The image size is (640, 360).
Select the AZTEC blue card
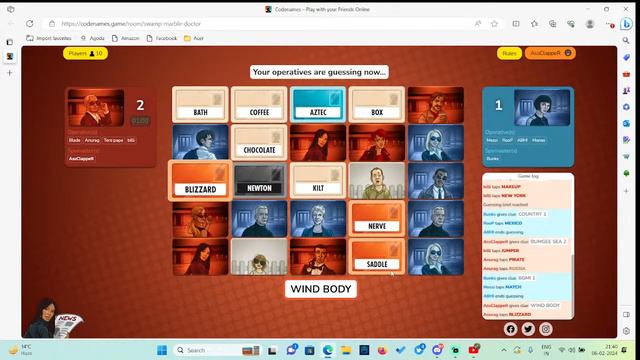click(318, 104)
